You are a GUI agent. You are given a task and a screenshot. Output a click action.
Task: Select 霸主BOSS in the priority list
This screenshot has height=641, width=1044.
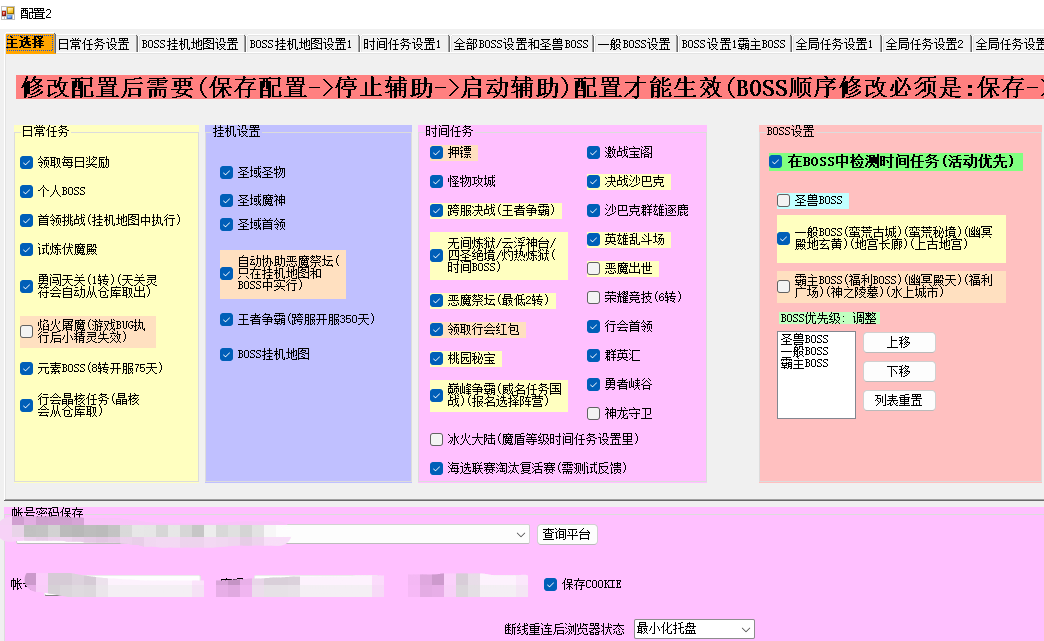click(805, 363)
